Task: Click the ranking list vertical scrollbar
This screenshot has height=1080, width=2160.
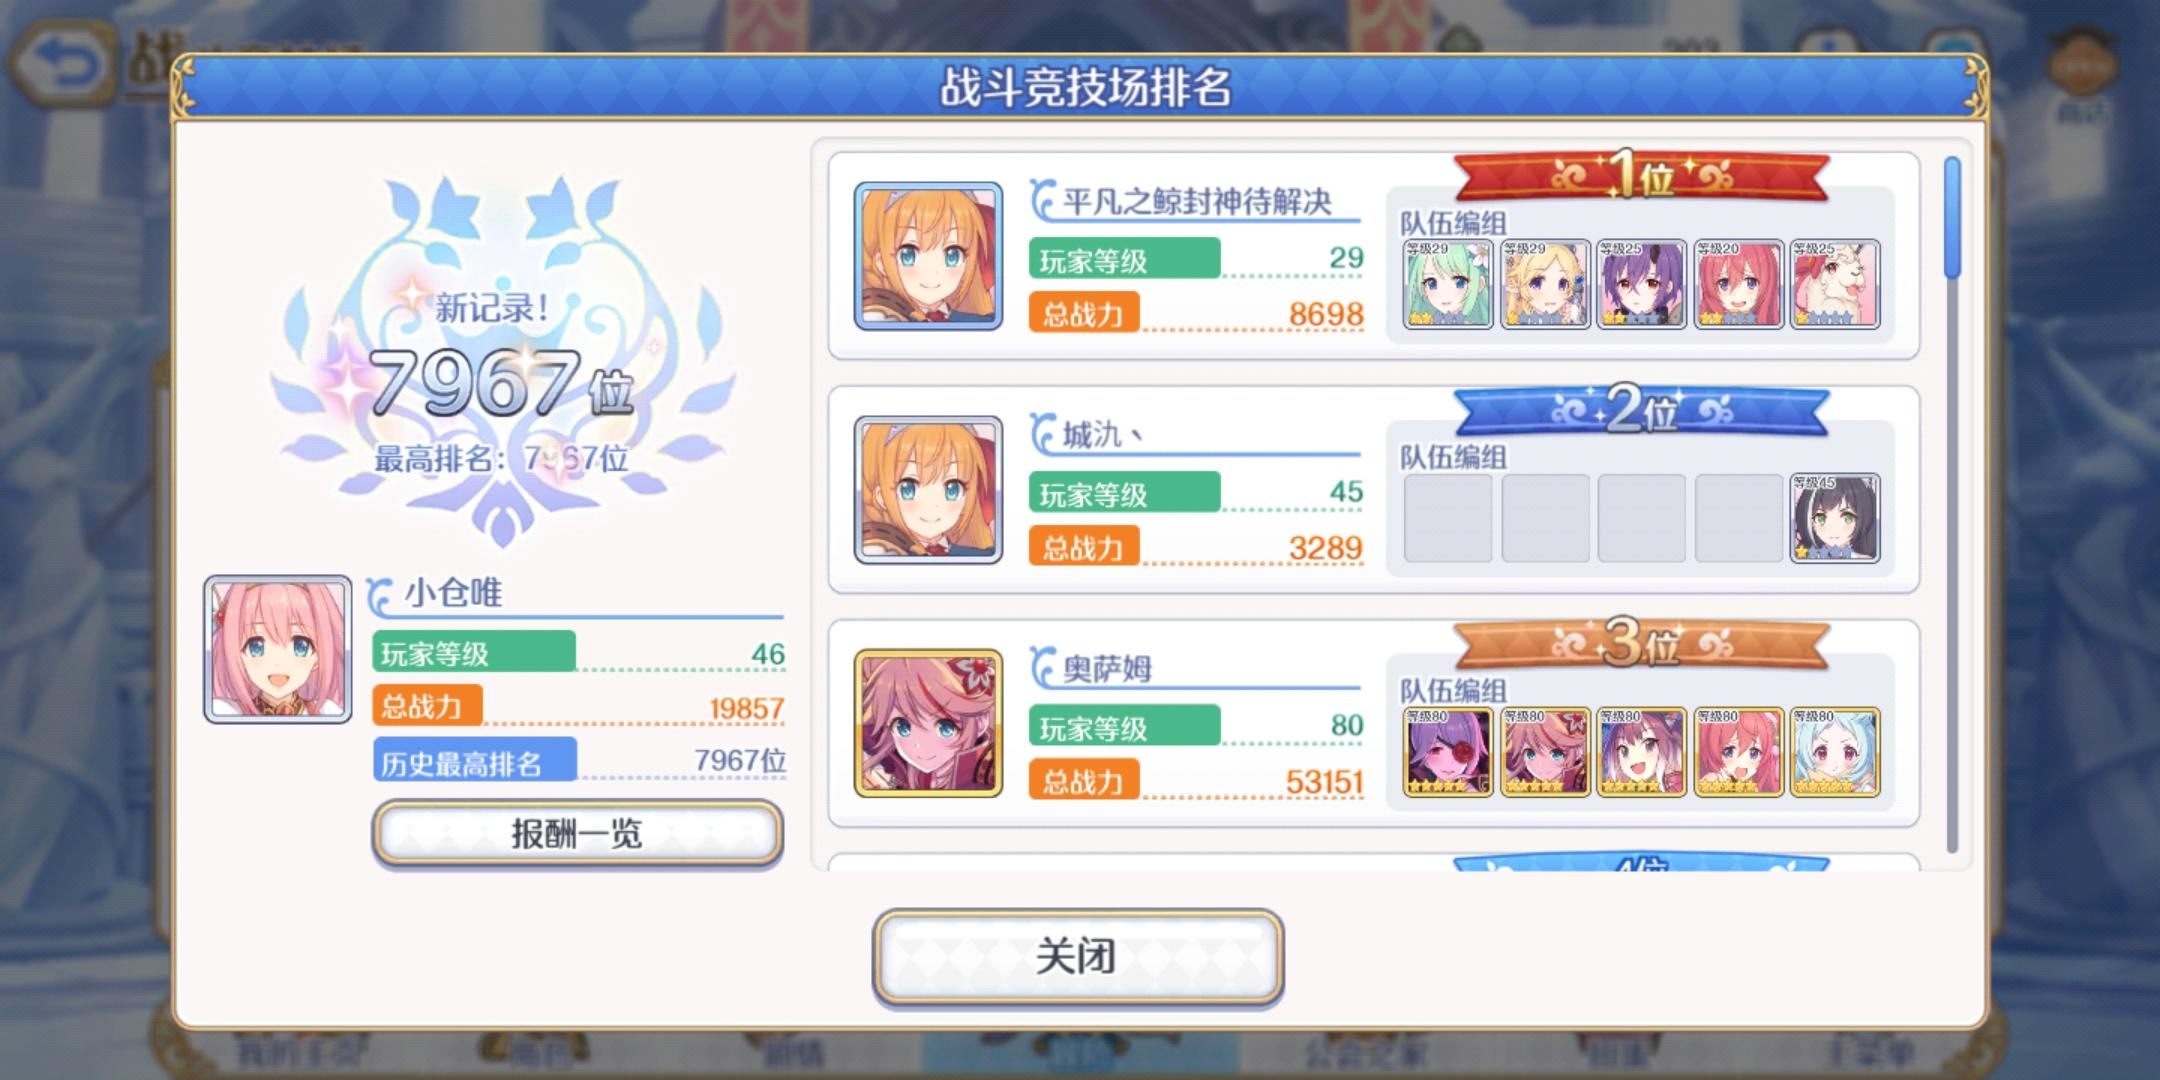Action: [1952, 505]
